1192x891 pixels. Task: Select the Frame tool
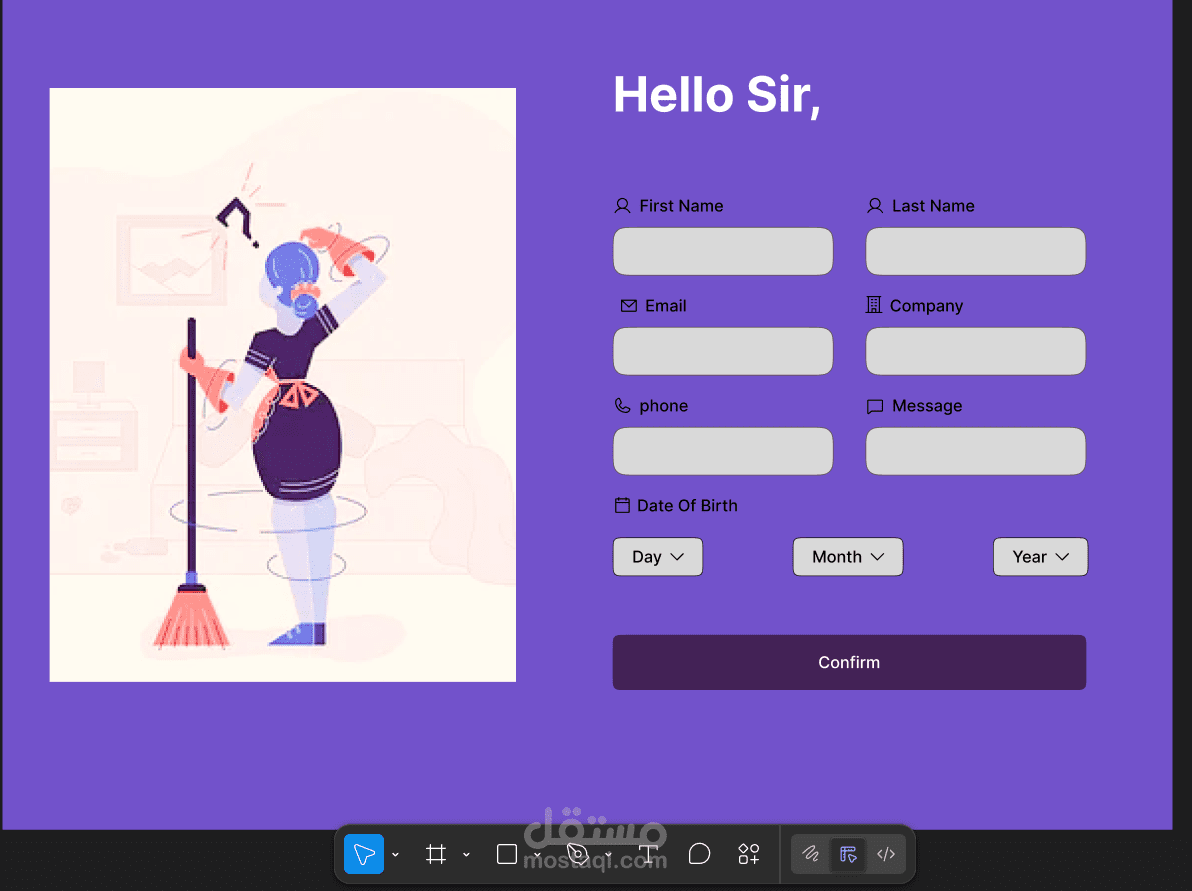click(436, 854)
